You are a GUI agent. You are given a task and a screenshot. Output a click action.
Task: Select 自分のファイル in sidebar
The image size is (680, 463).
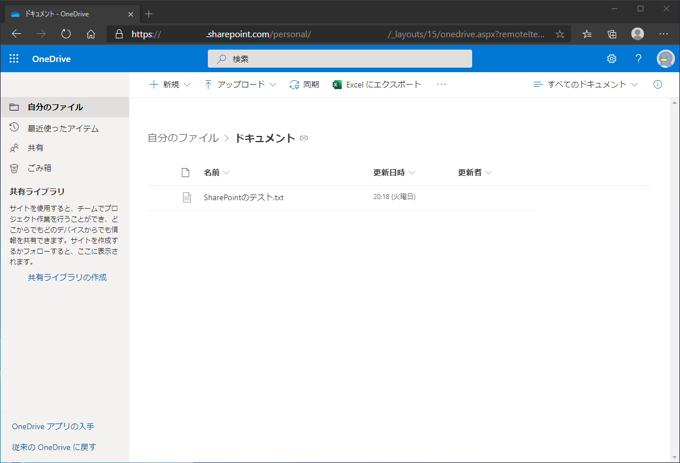coord(65,107)
